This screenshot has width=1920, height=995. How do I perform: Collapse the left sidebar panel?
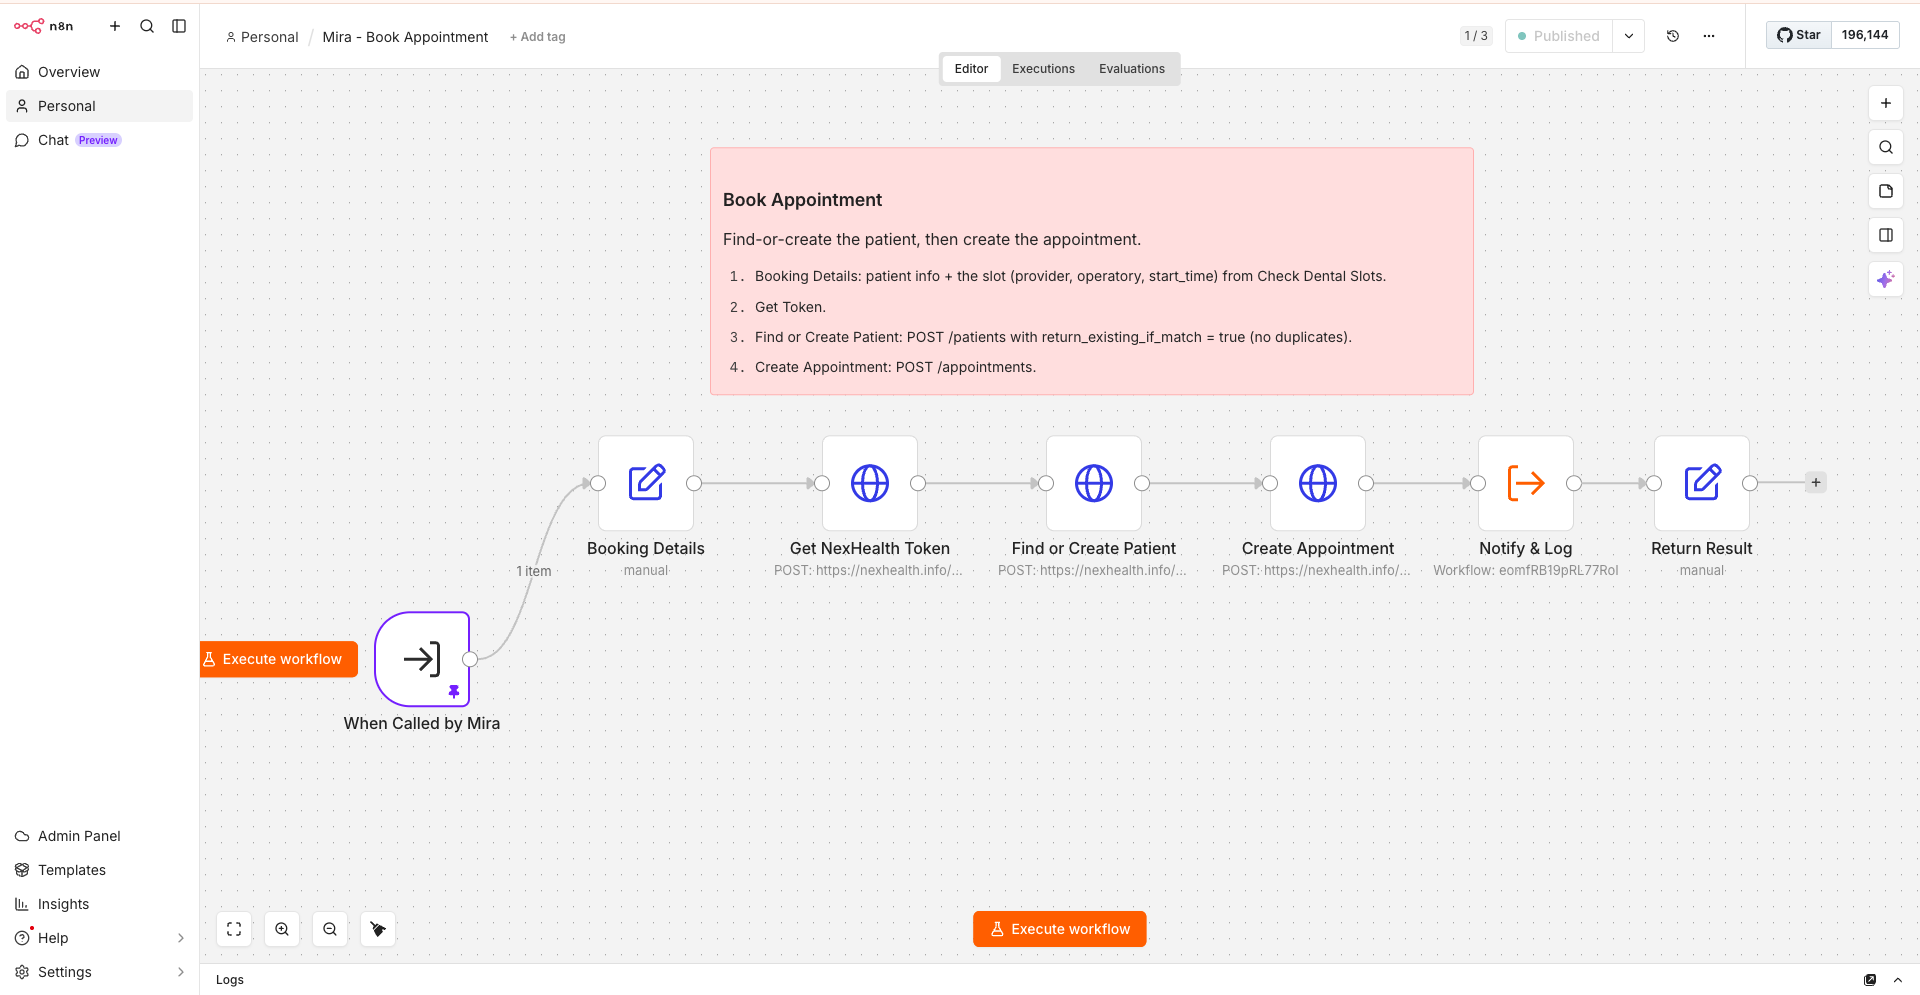(x=179, y=26)
